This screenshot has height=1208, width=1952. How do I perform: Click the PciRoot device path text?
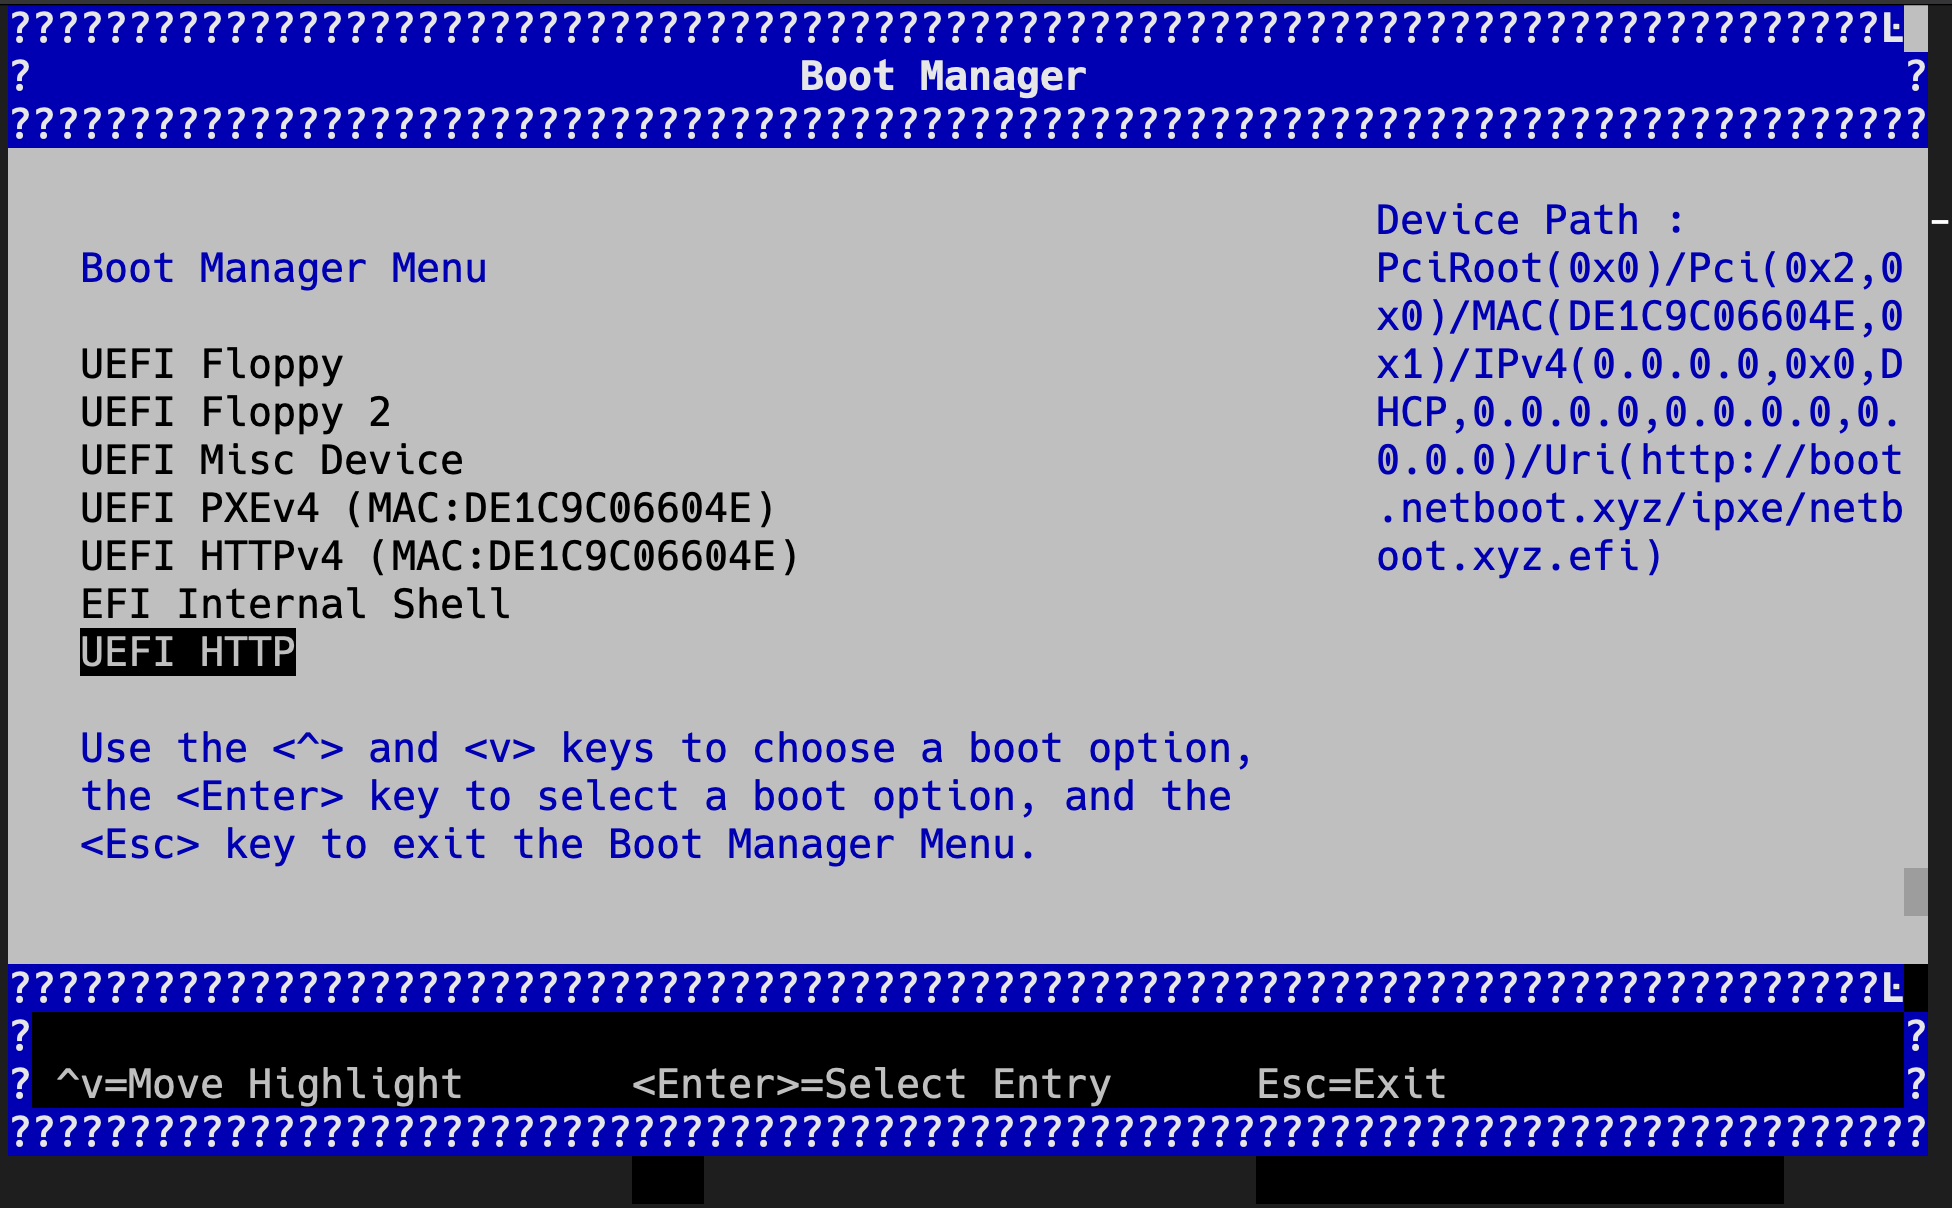[1637, 267]
